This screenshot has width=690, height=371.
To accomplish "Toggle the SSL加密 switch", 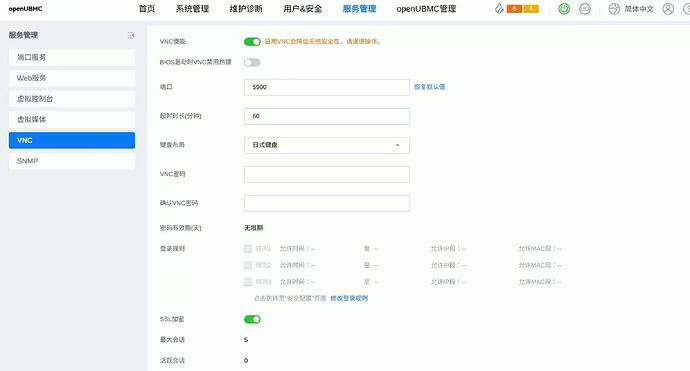I will [x=252, y=319].
